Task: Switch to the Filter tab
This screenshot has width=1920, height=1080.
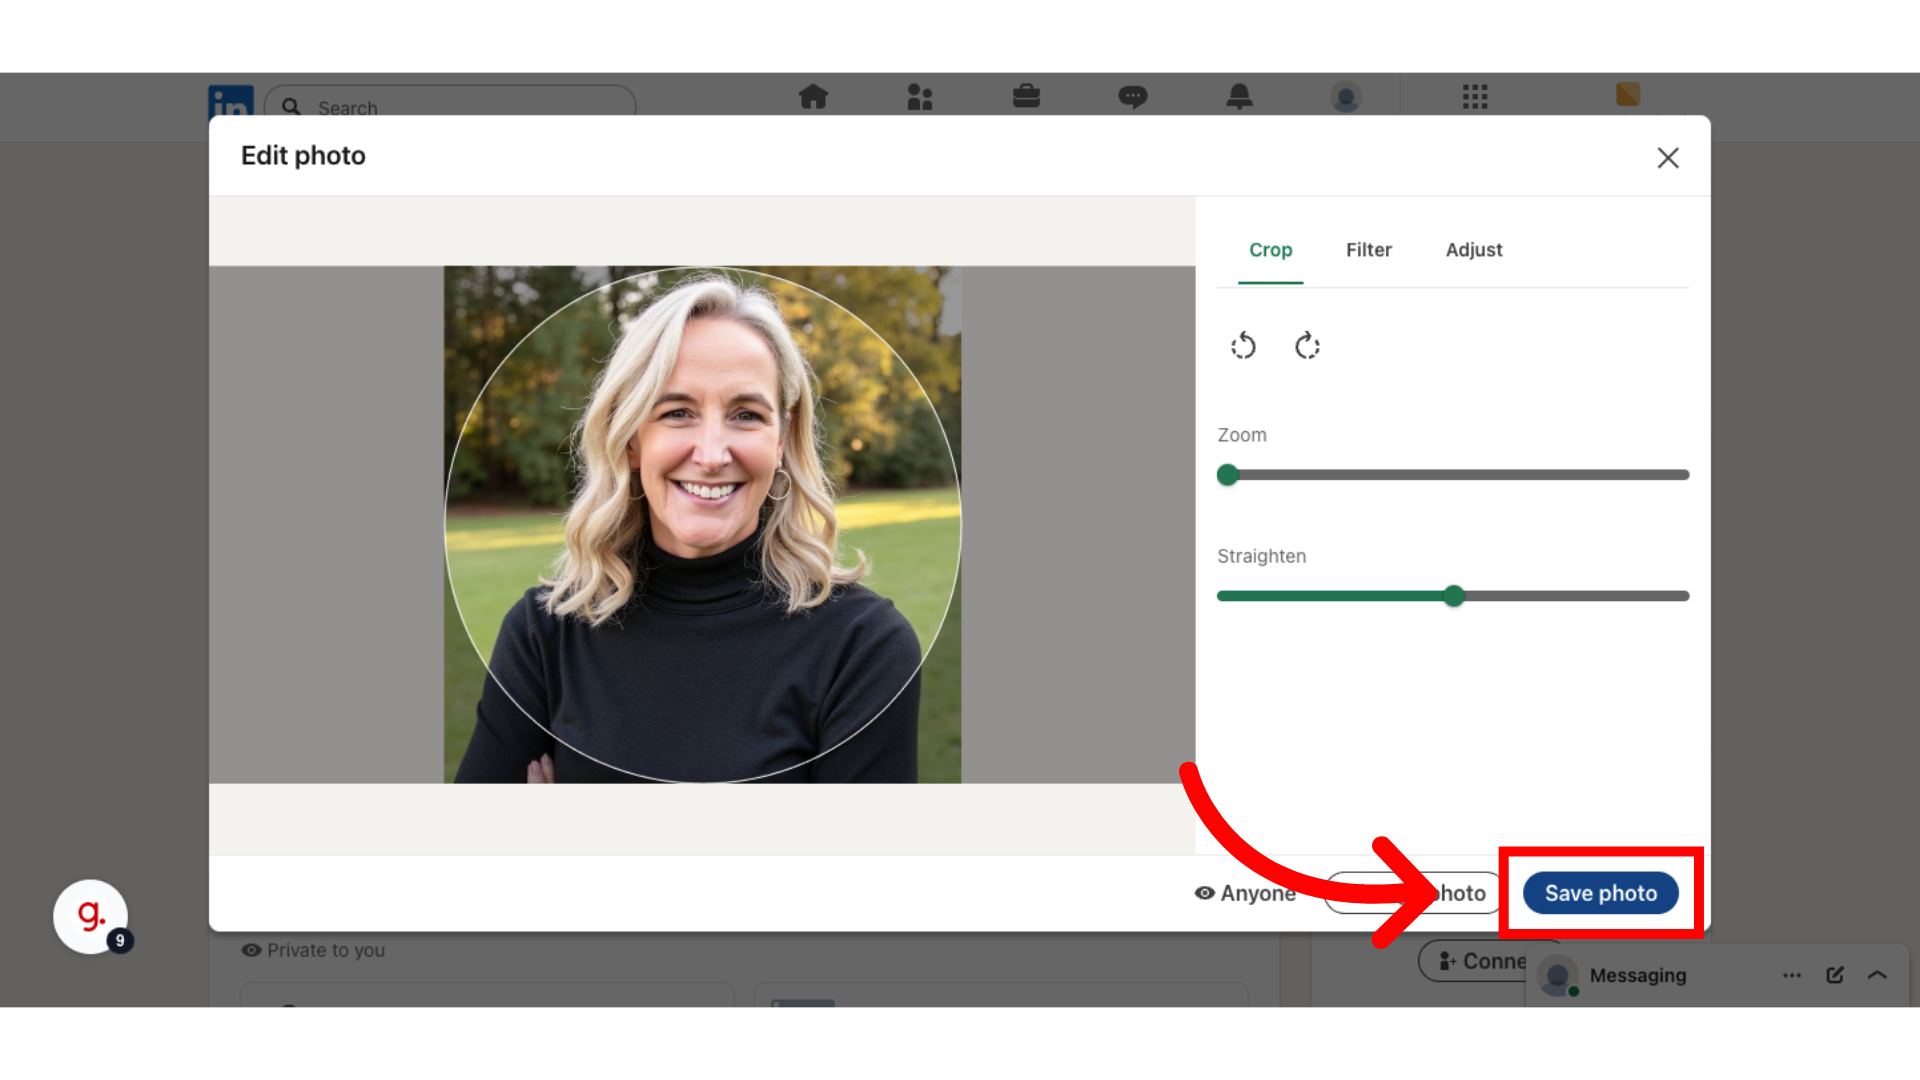Action: point(1368,250)
